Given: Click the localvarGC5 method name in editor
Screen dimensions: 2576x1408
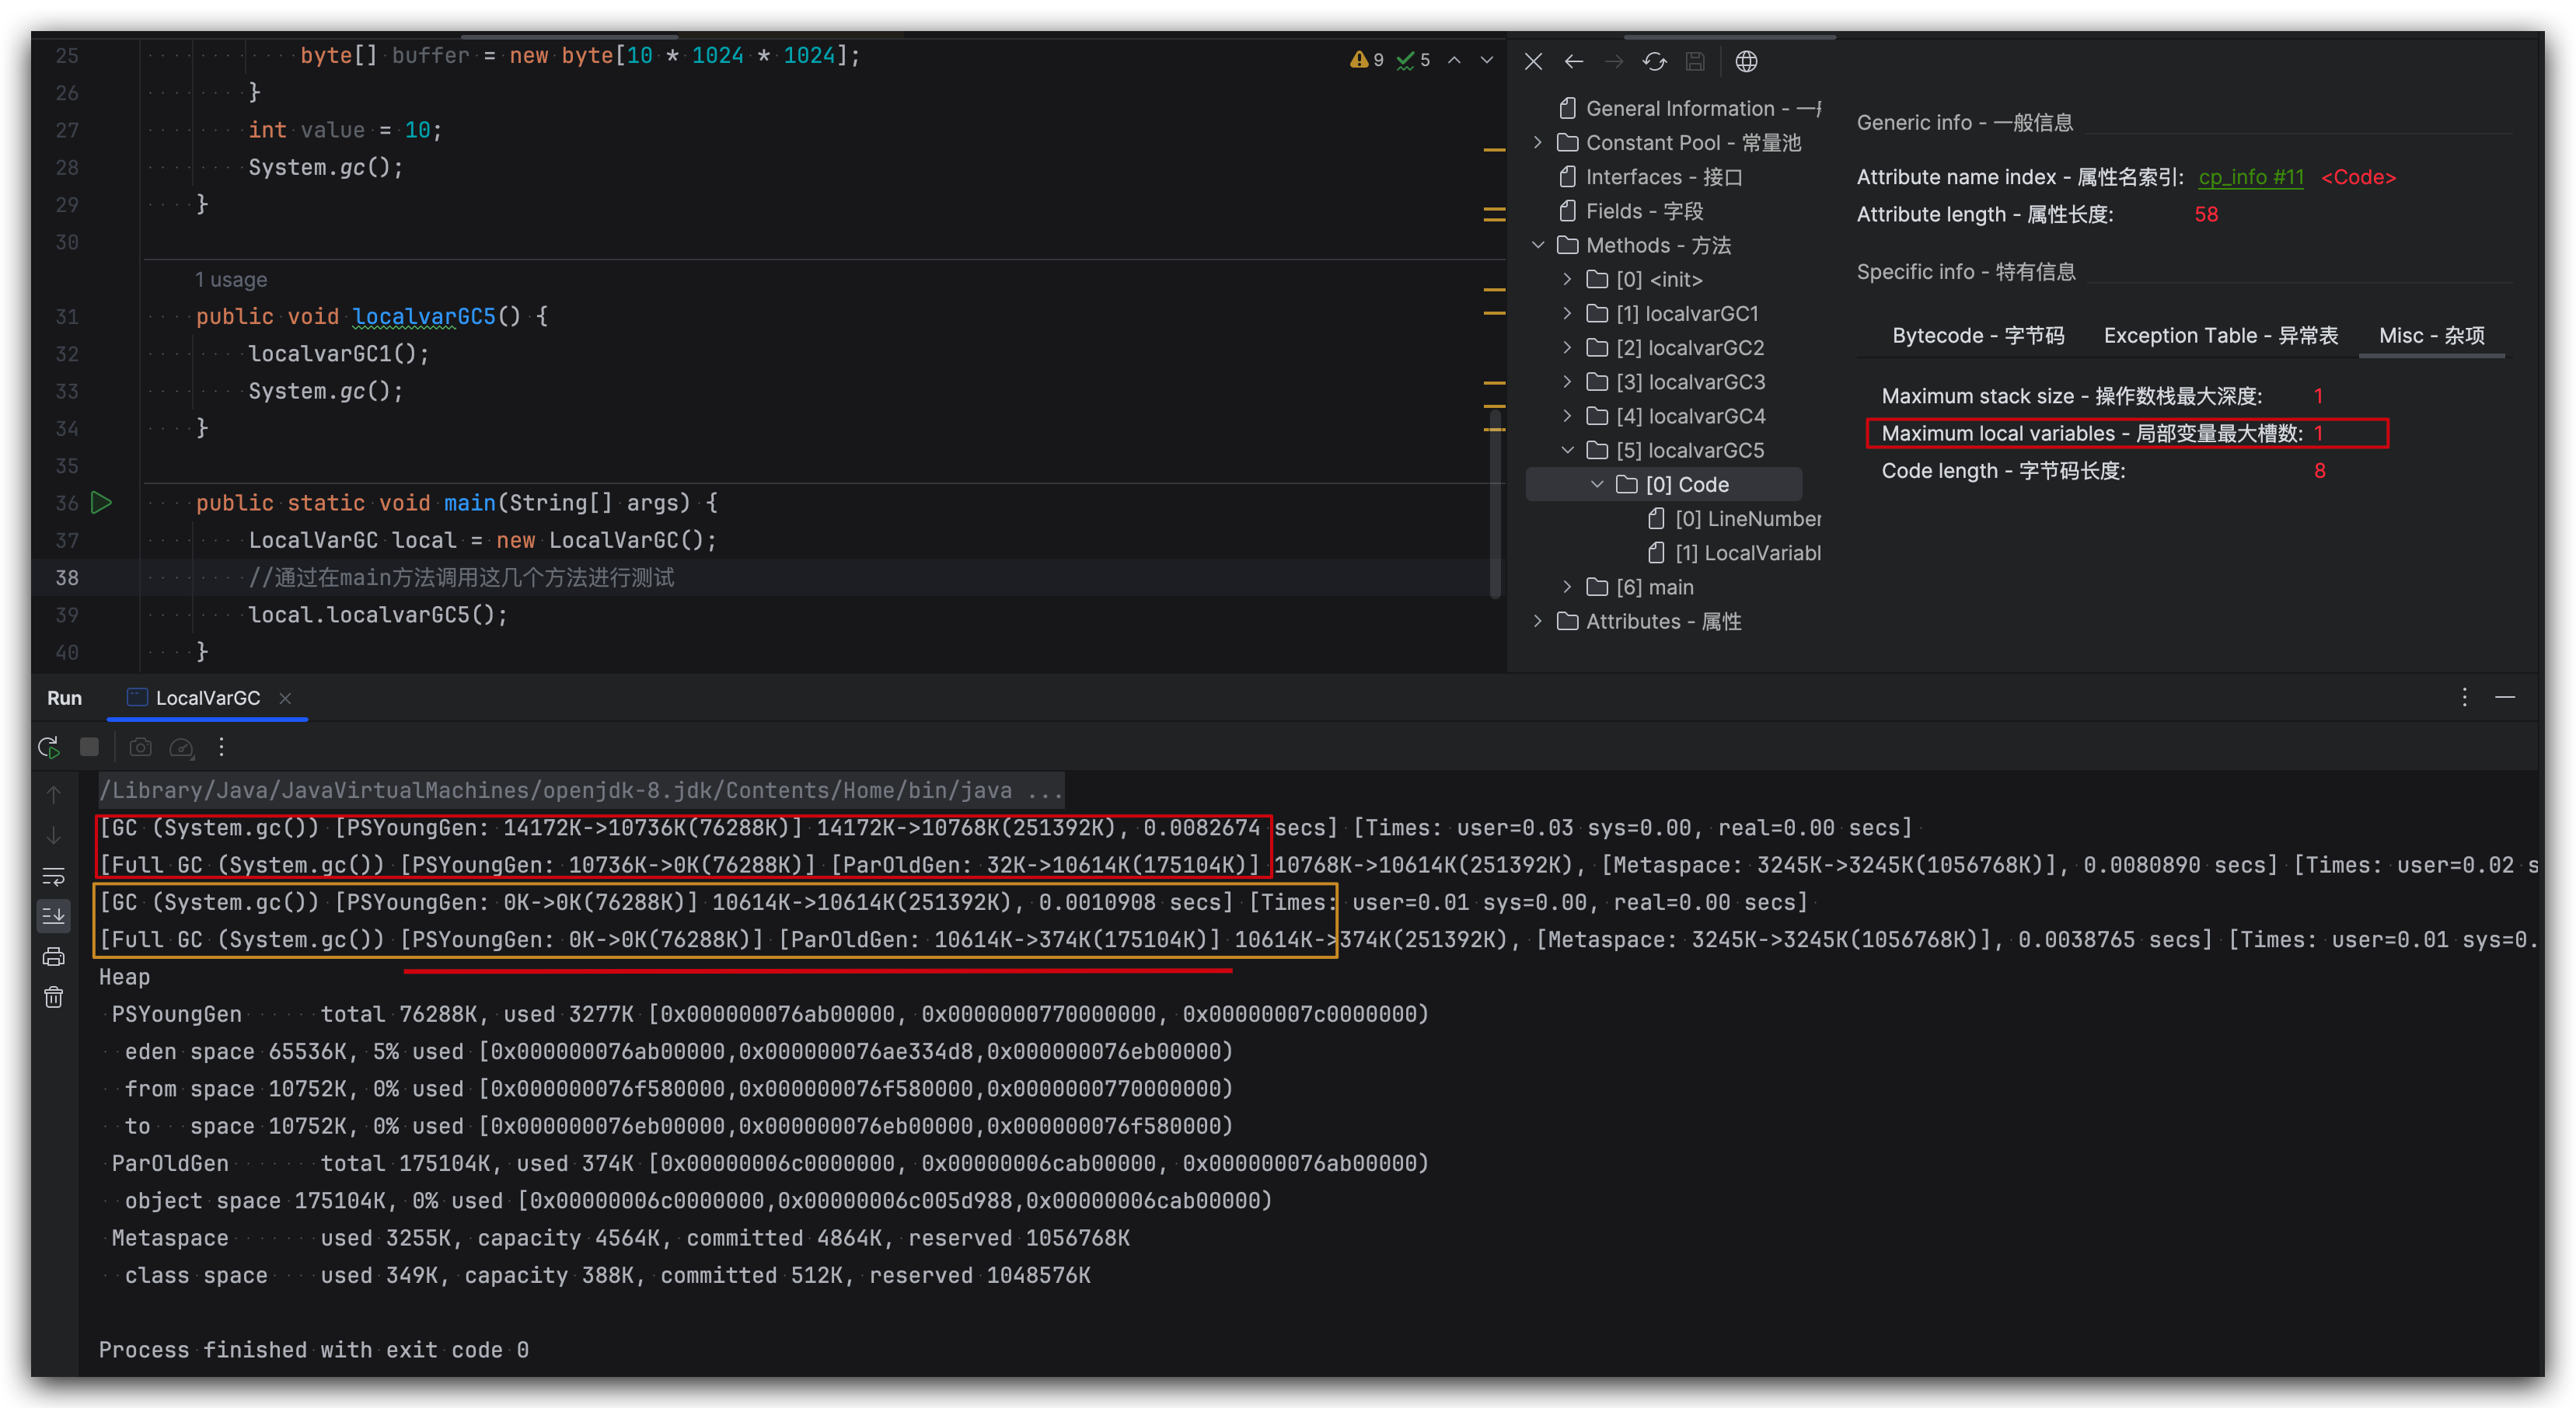Looking at the screenshot, I should tap(424, 316).
